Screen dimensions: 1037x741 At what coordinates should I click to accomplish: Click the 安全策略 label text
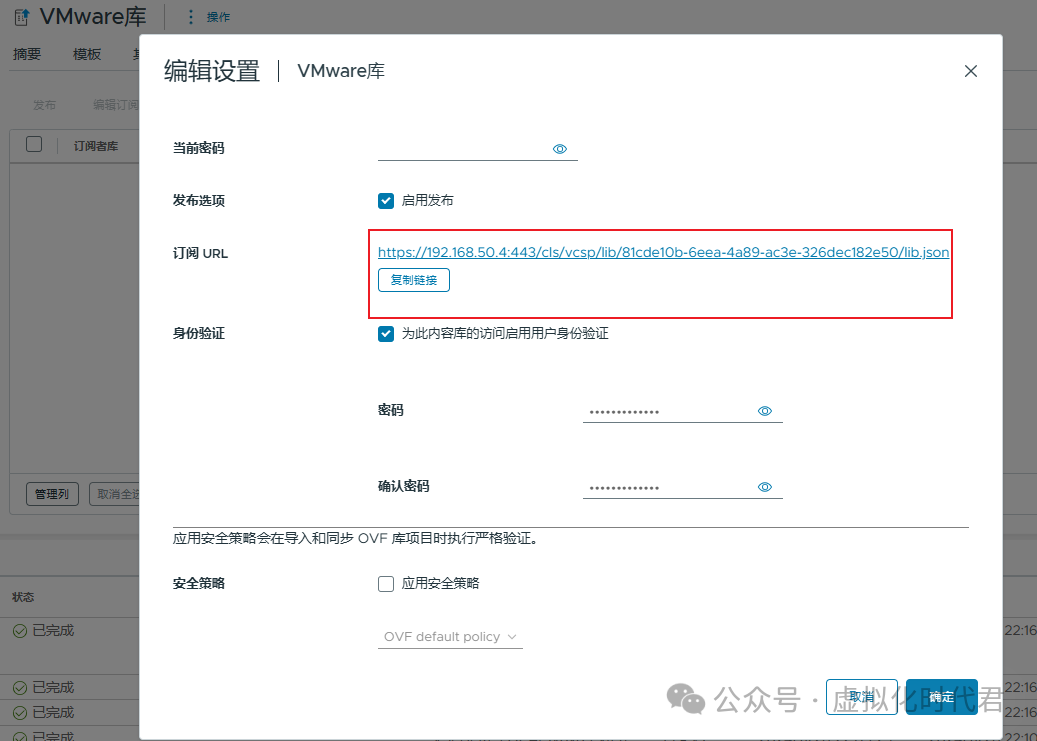(x=199, y=584)
